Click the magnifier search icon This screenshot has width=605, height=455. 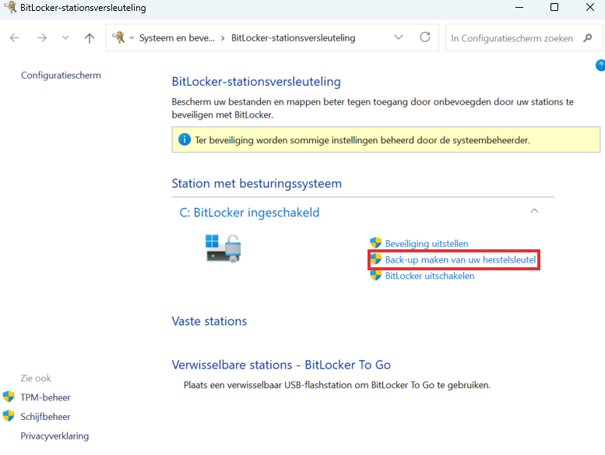(588, 38)
